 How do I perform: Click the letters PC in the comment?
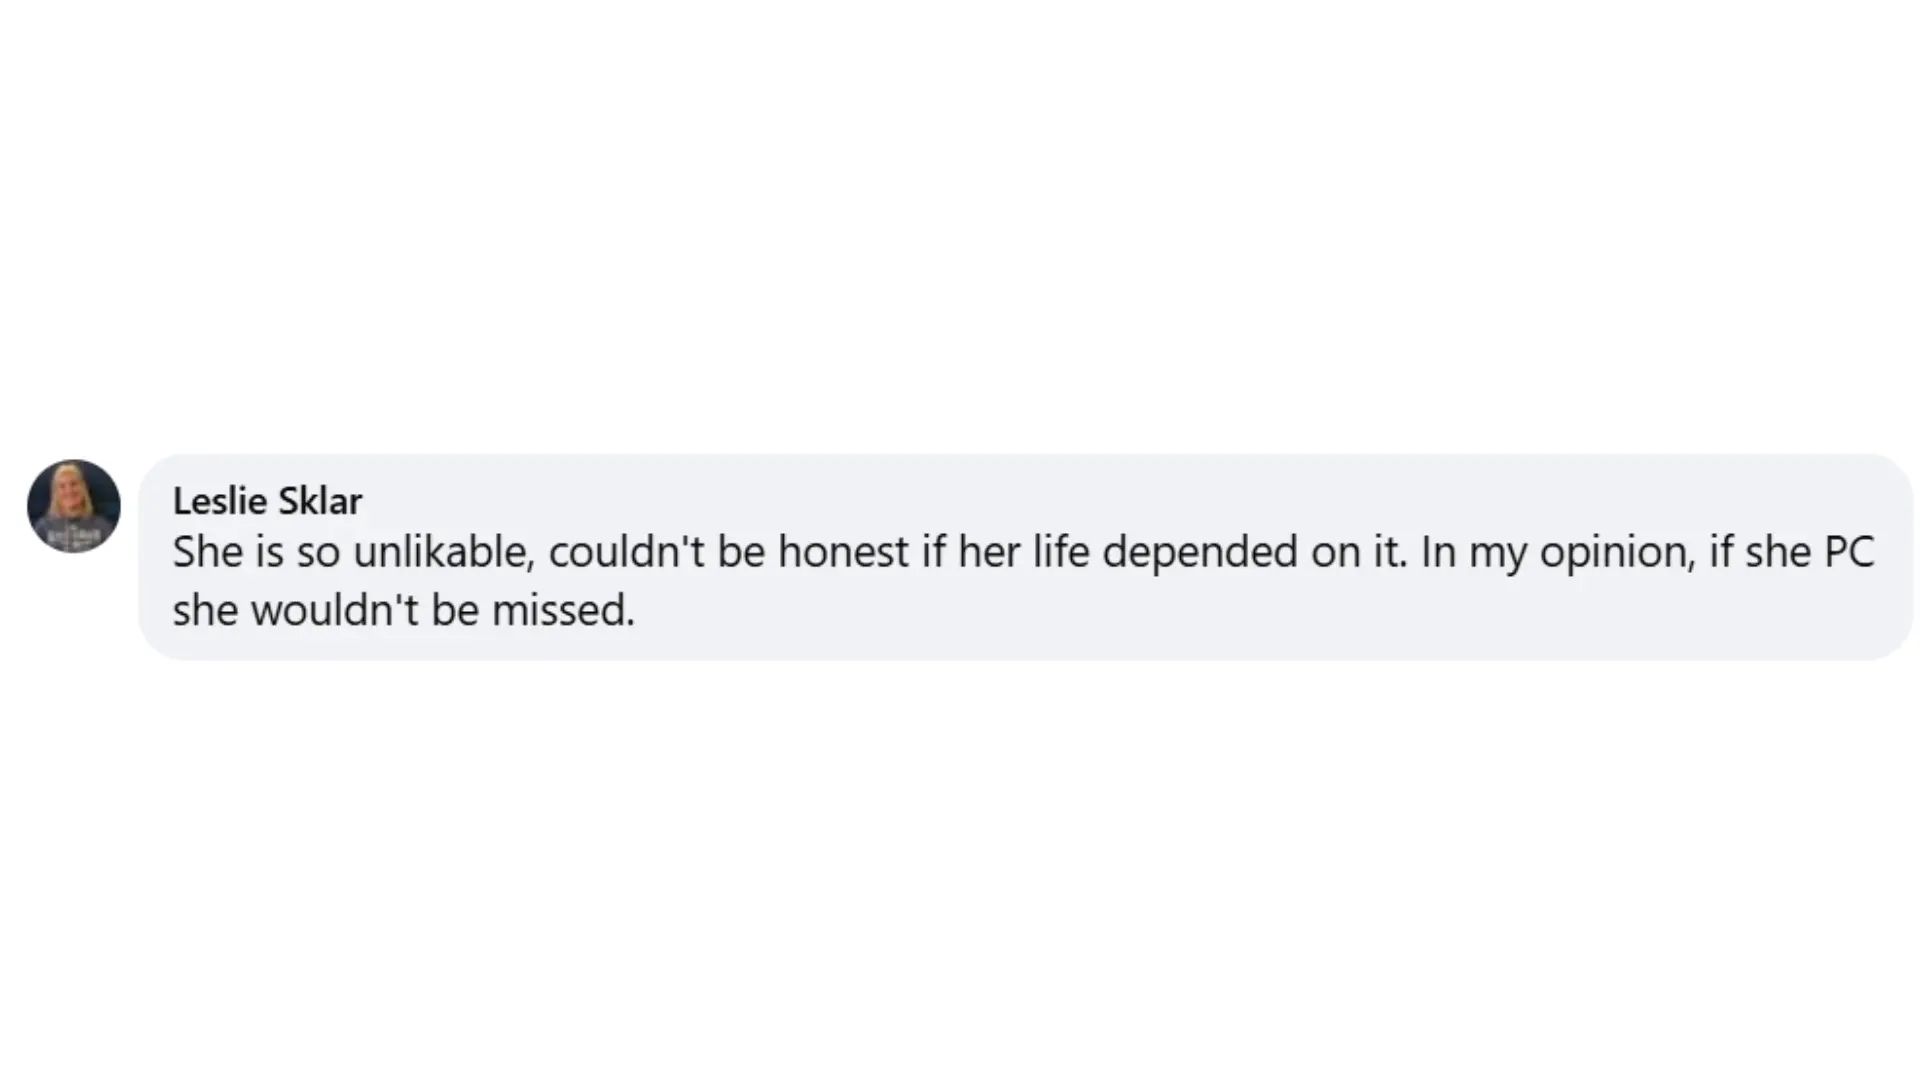click(x=1852, y=551)
